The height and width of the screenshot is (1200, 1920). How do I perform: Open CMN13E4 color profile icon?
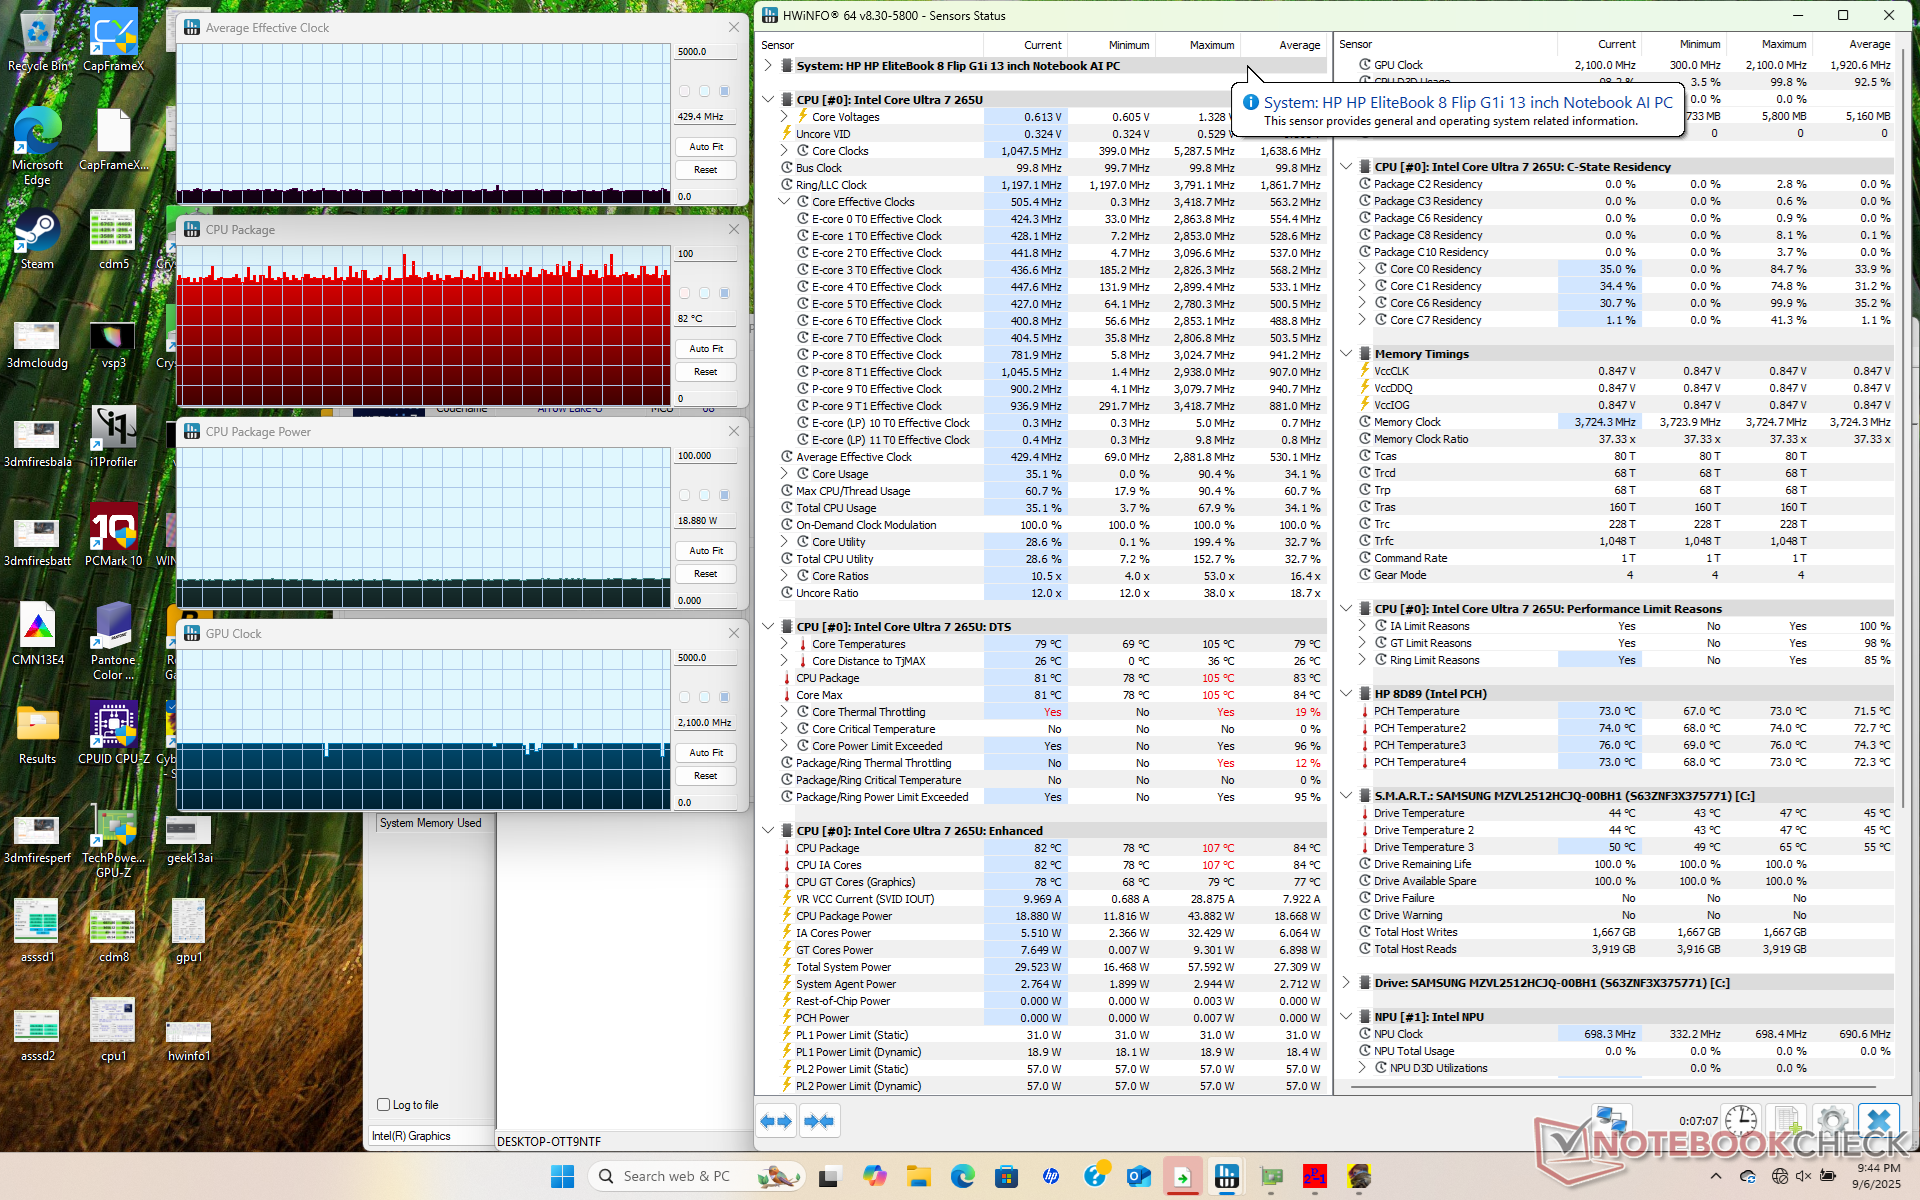coord(38,634)
